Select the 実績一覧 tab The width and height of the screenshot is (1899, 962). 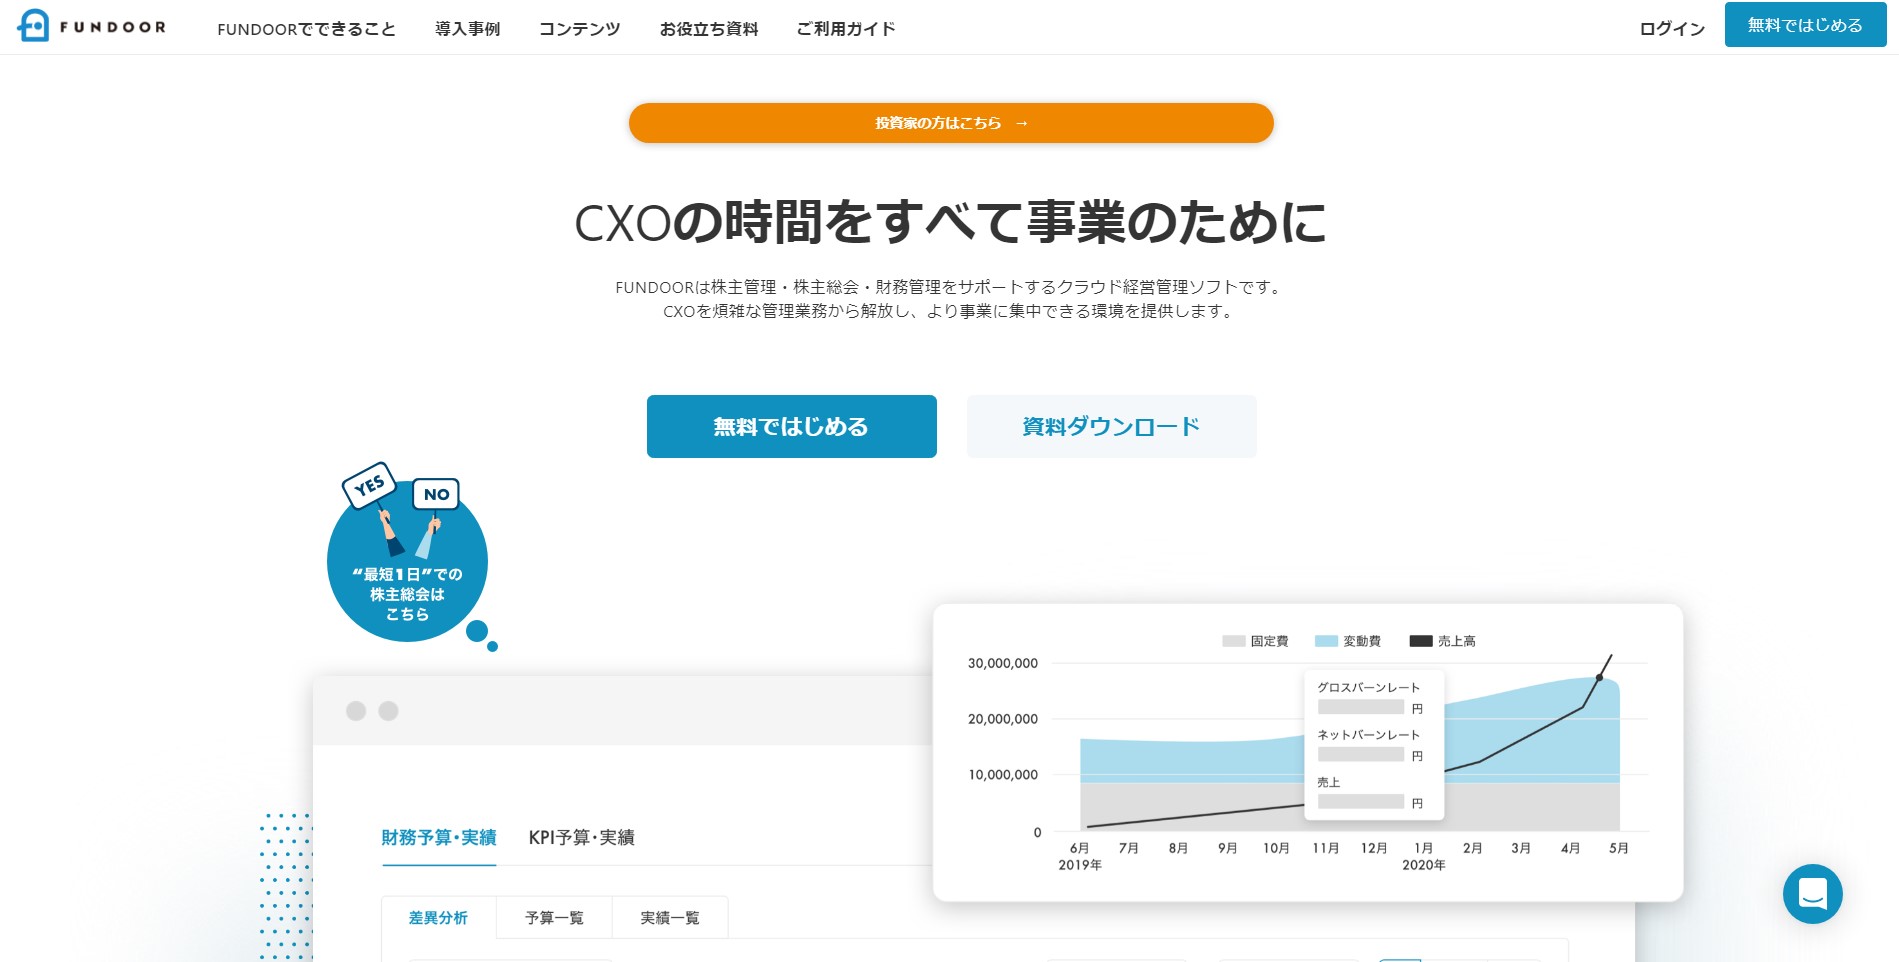point(669,917)
